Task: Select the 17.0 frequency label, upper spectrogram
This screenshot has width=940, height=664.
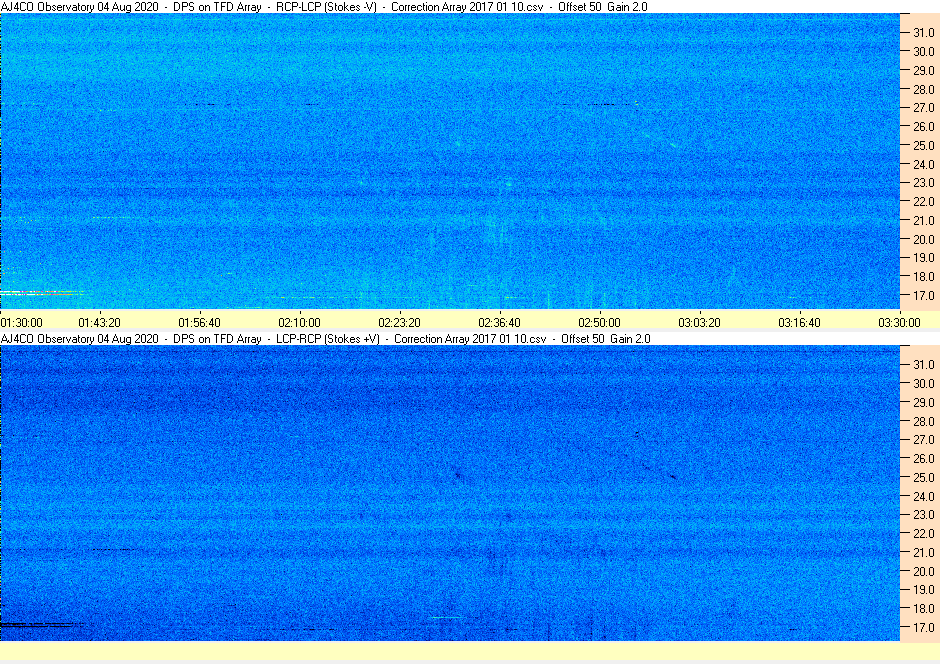Action: tap(923, 295)
